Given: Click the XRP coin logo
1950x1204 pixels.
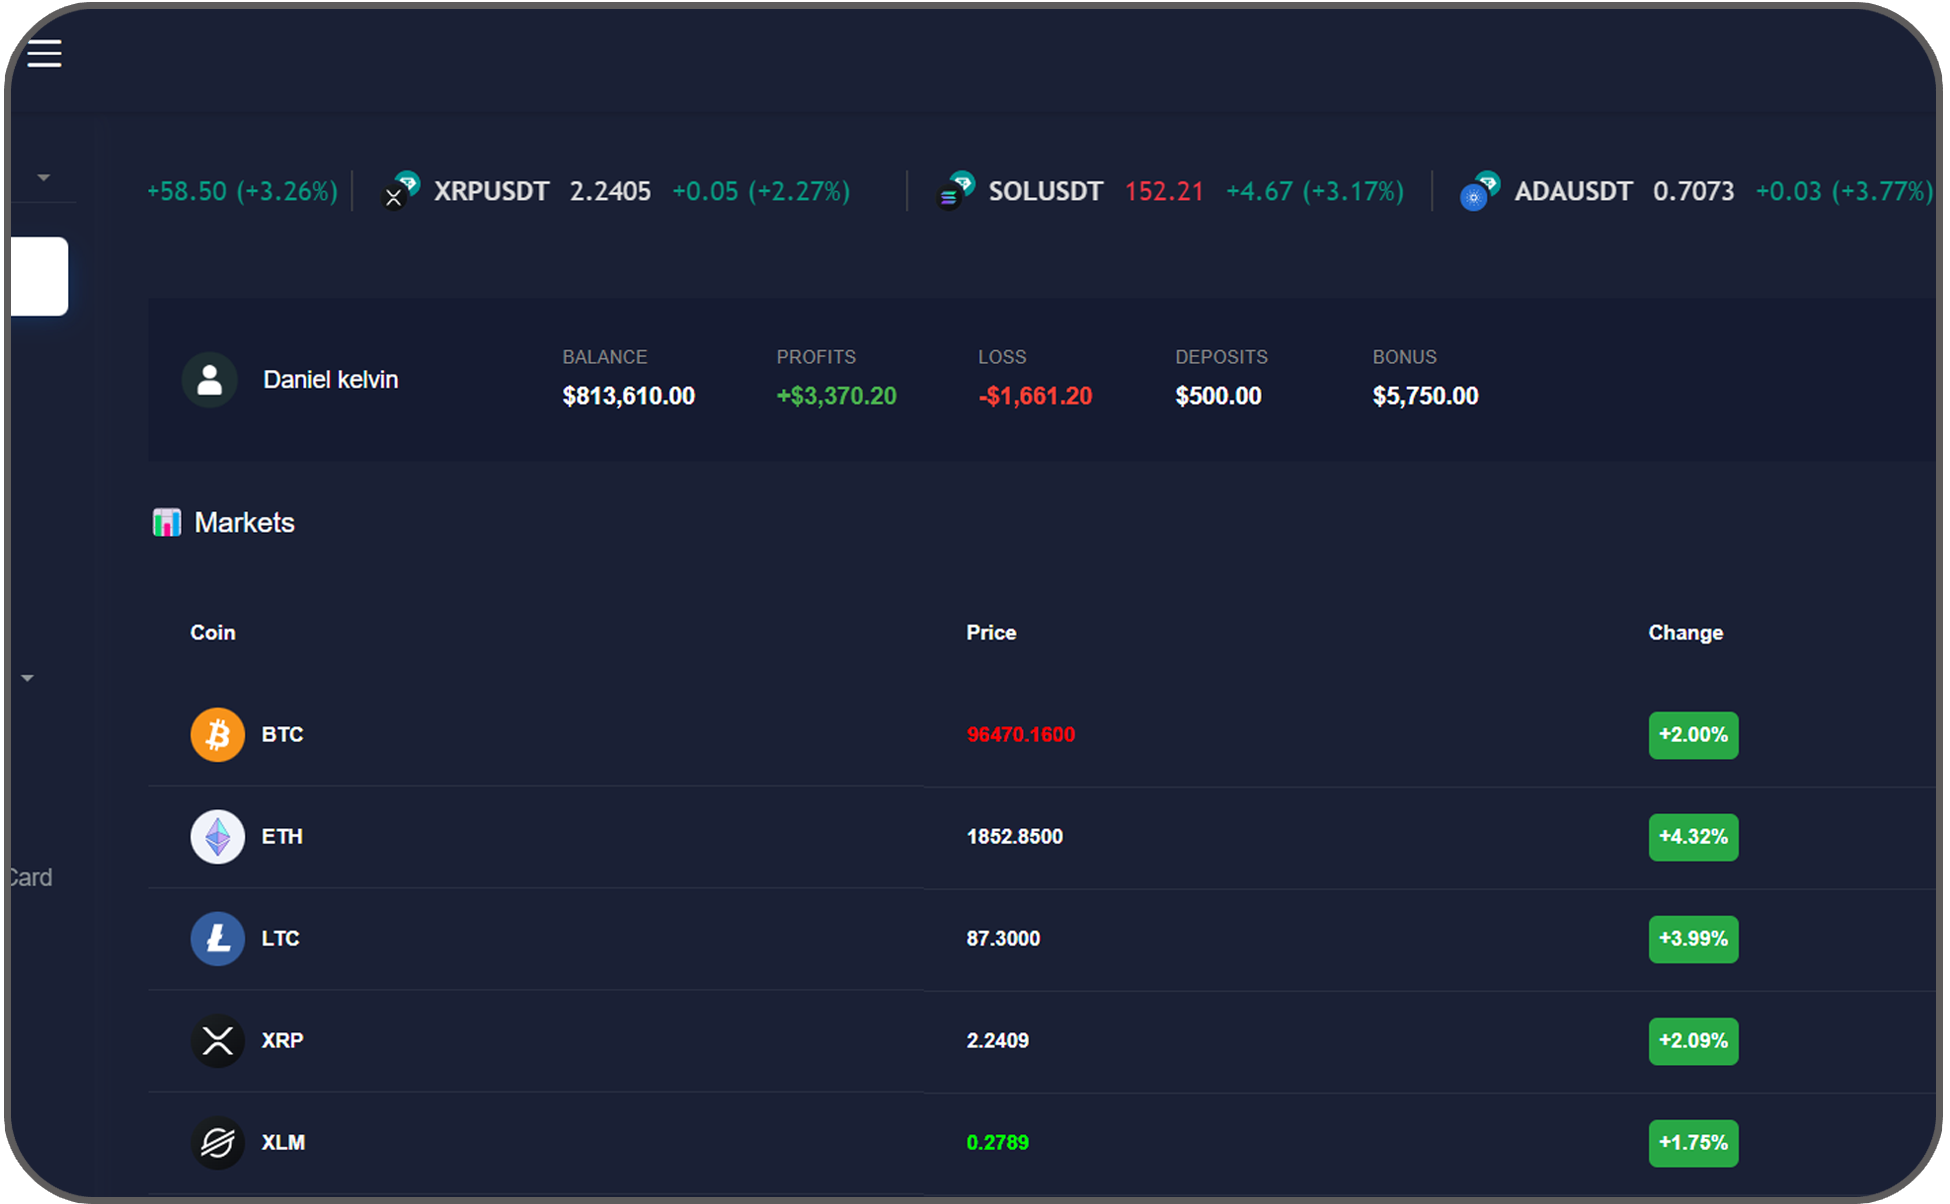Looking at the screenshot, I should pyautogui.click(x=217, y=1041).
